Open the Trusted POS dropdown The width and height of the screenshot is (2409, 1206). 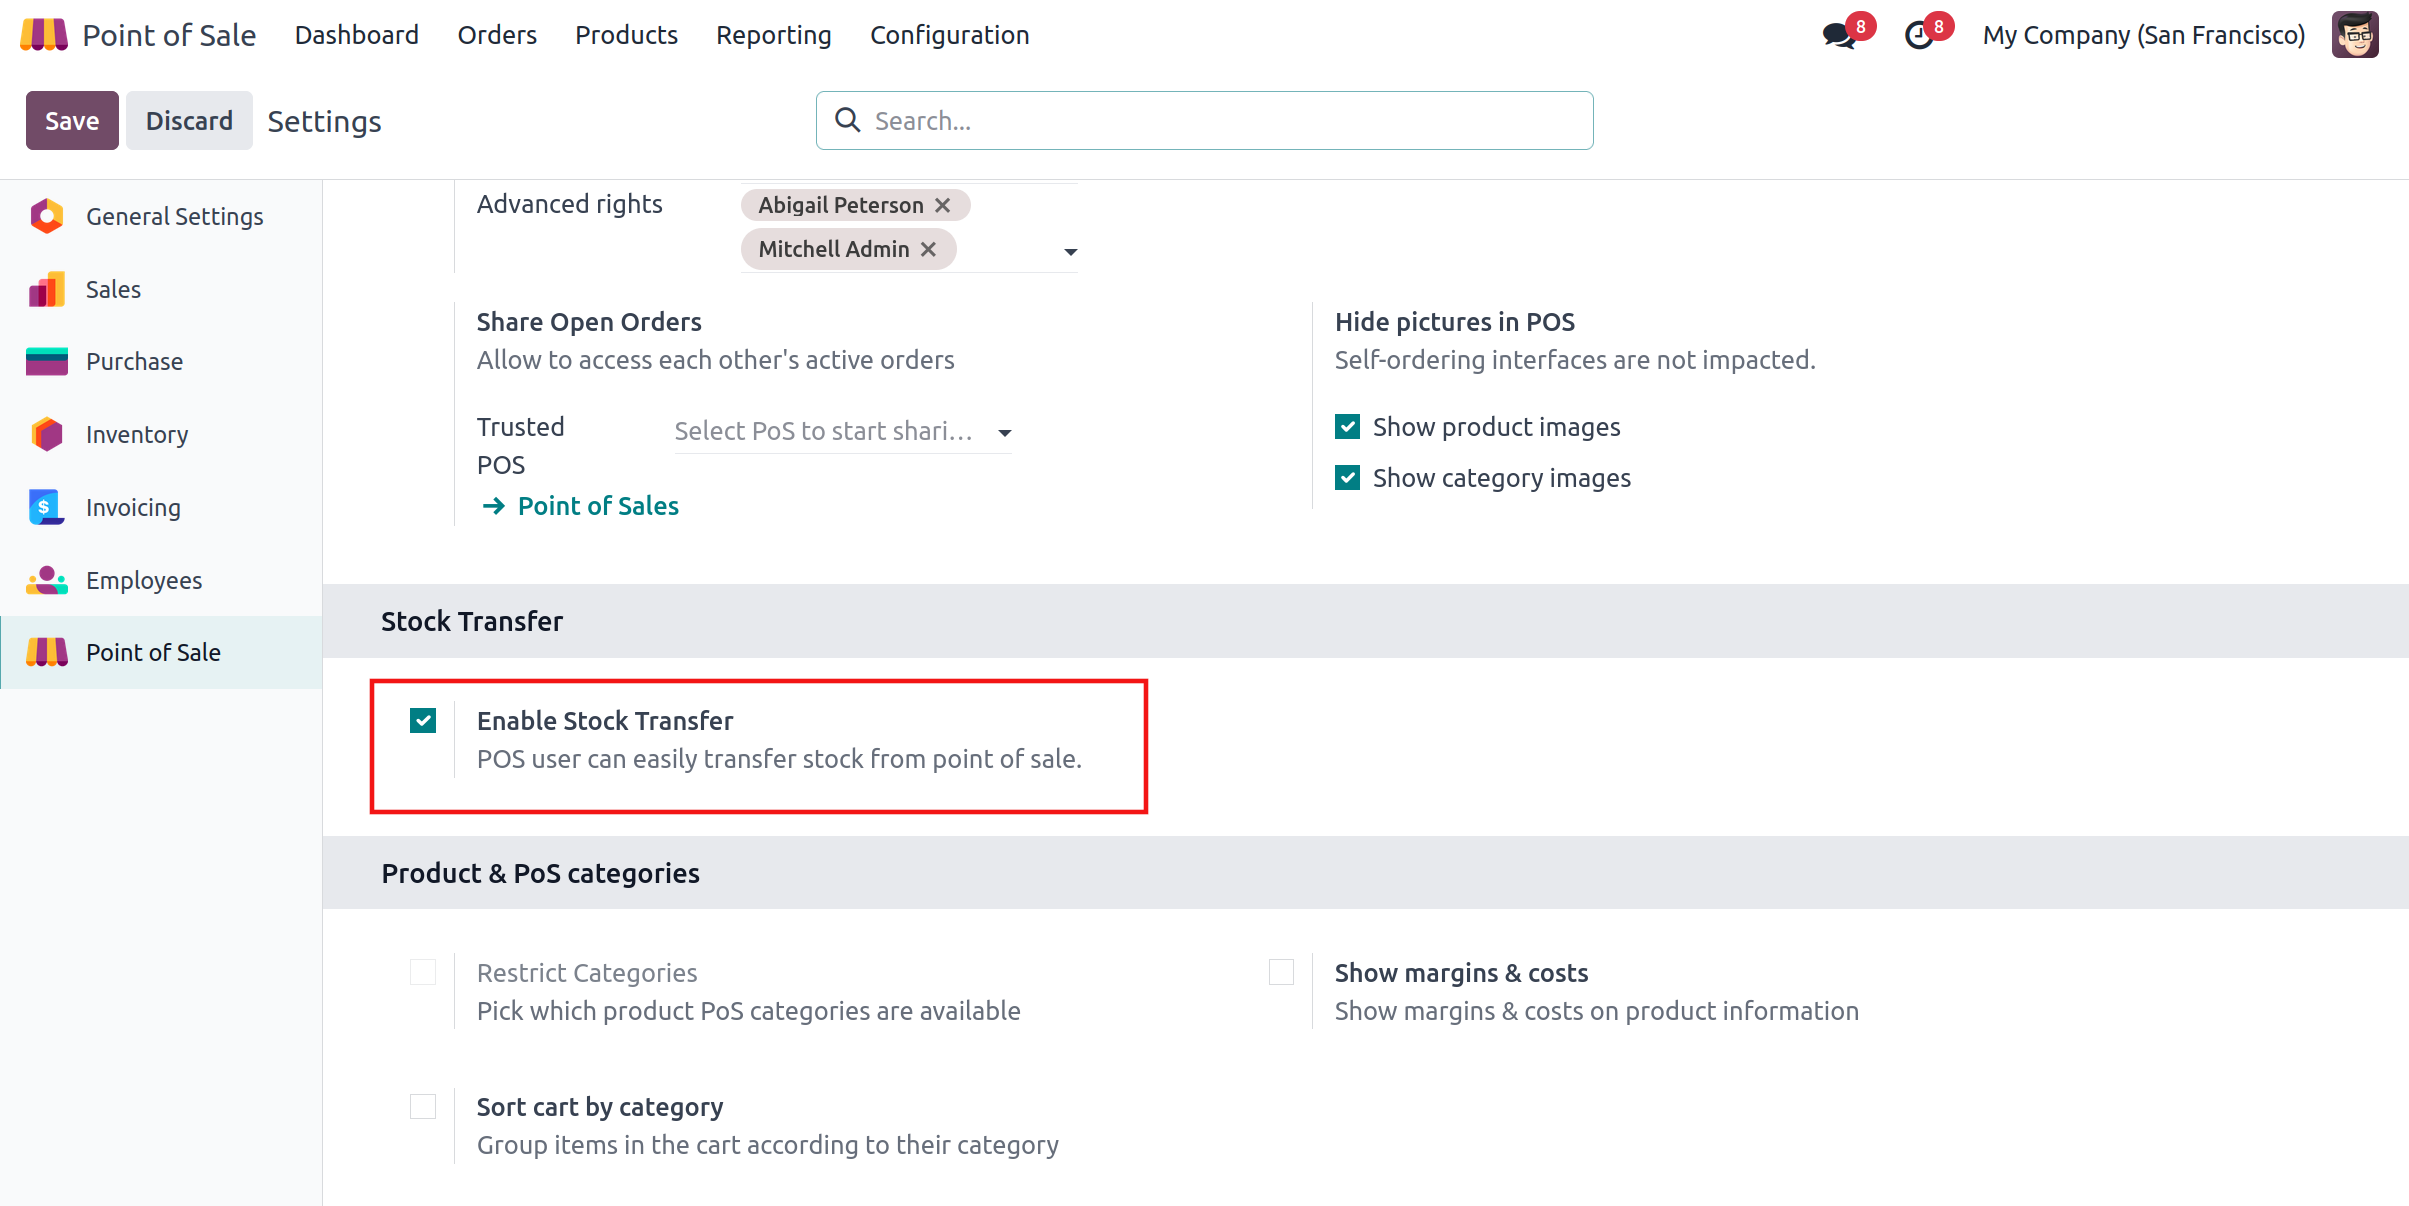coord(1004,433)
